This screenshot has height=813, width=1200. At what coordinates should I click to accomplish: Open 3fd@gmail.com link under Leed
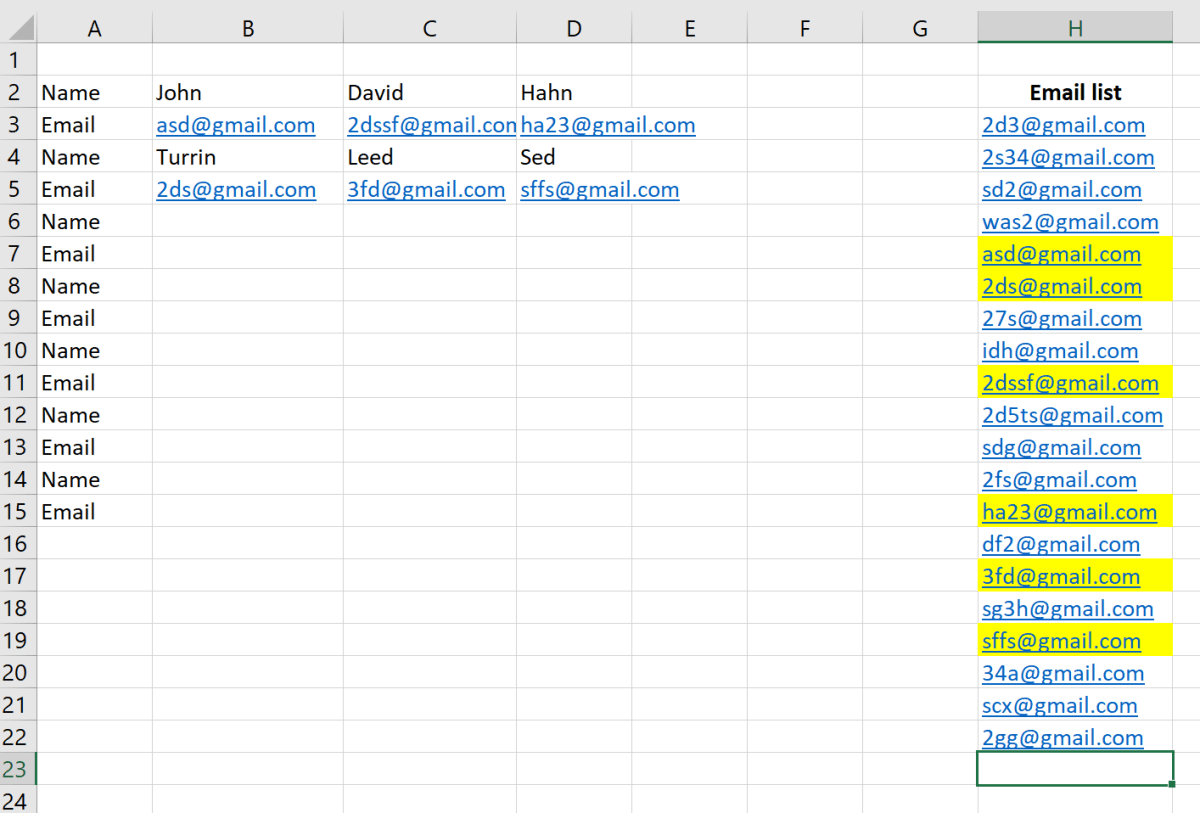[426, 189]
